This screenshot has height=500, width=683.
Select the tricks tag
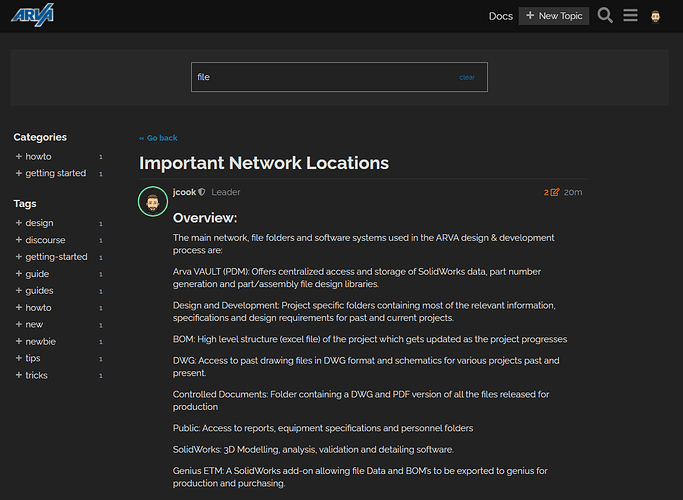point(59,375)
